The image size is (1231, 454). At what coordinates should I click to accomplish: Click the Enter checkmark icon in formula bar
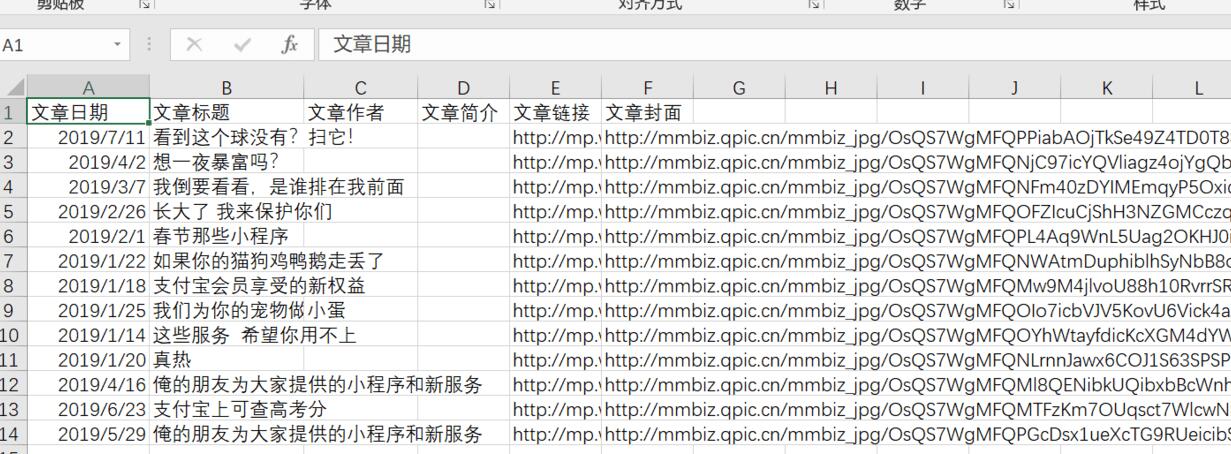coord(242,45)
